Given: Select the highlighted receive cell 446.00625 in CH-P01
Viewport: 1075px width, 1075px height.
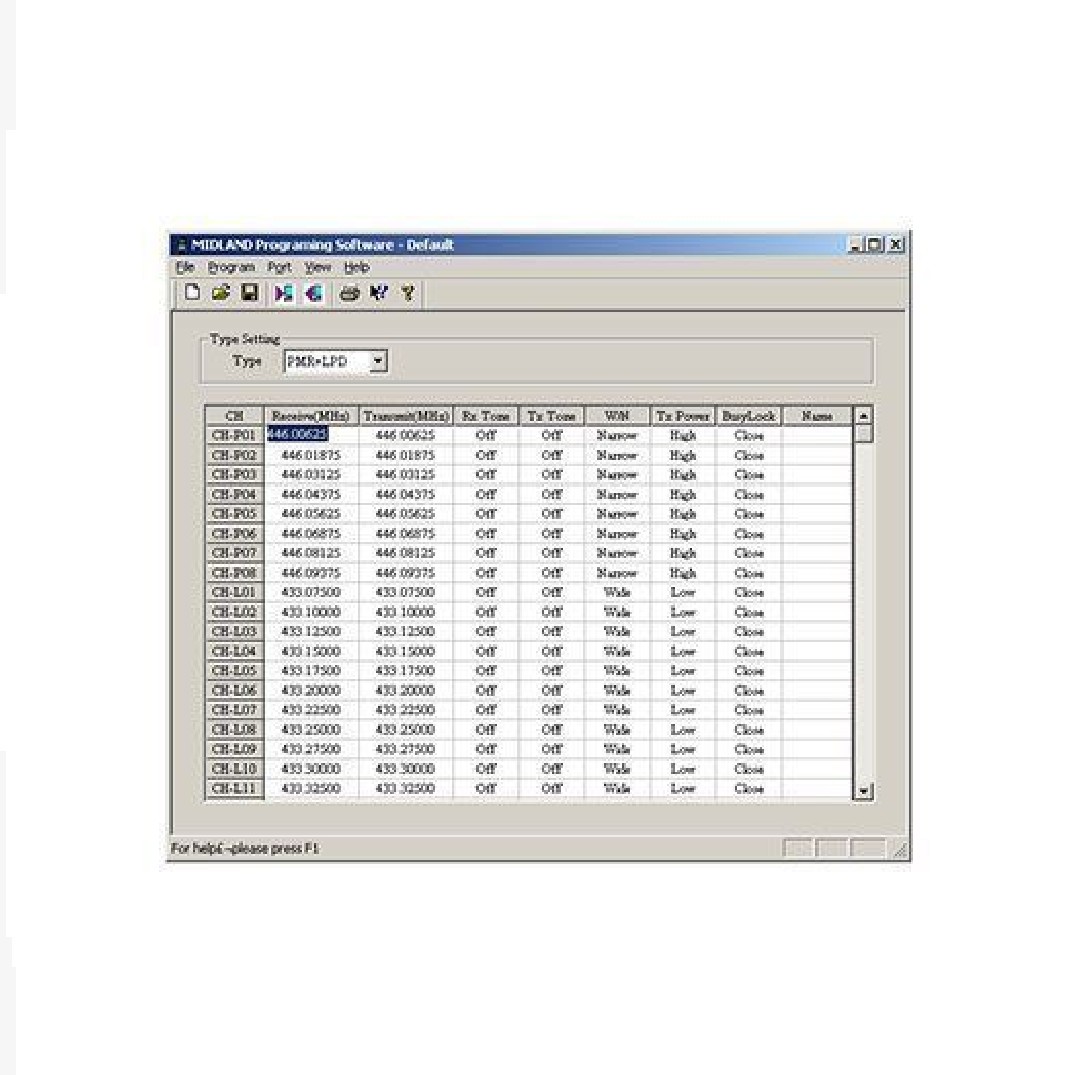Looking at the screenshot, I should tap(311, 435).
